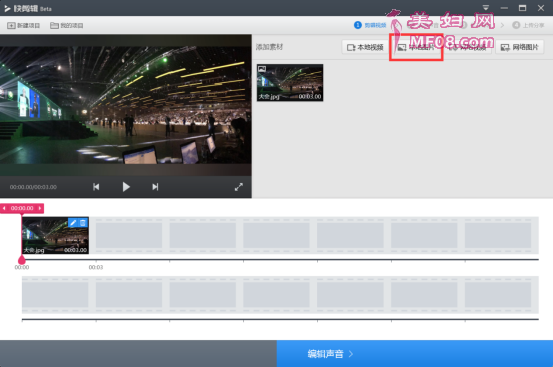
Task: Switch to step 4 上传分享 tab
Action: pyautogui.click(x=528, y=25)
